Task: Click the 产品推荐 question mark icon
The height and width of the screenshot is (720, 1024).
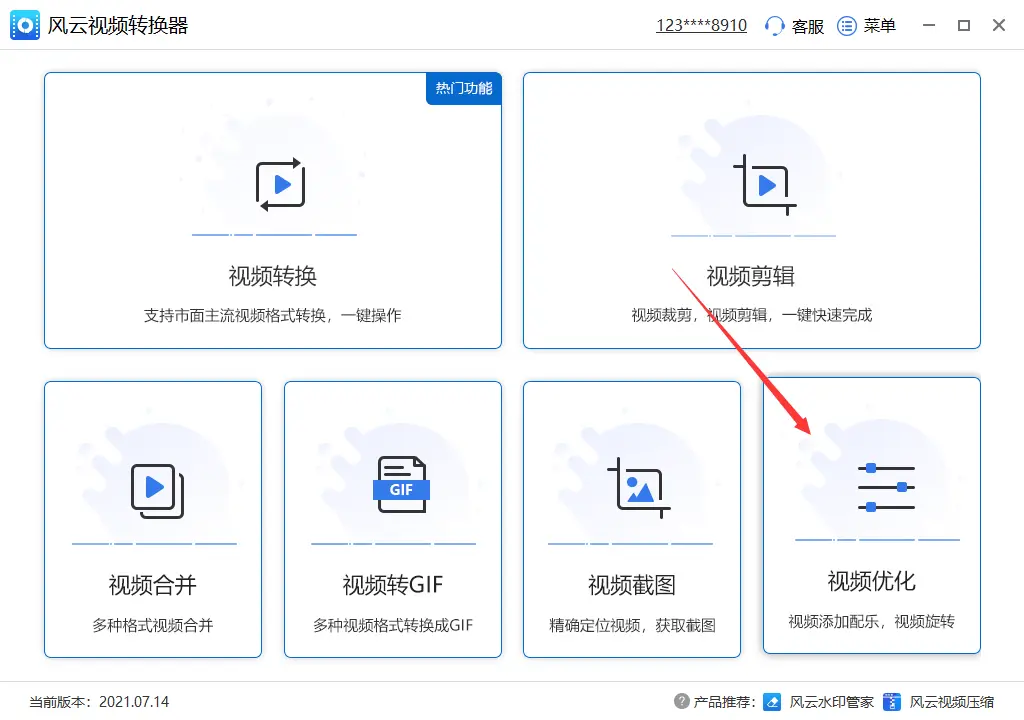Action: click(682, 701)
